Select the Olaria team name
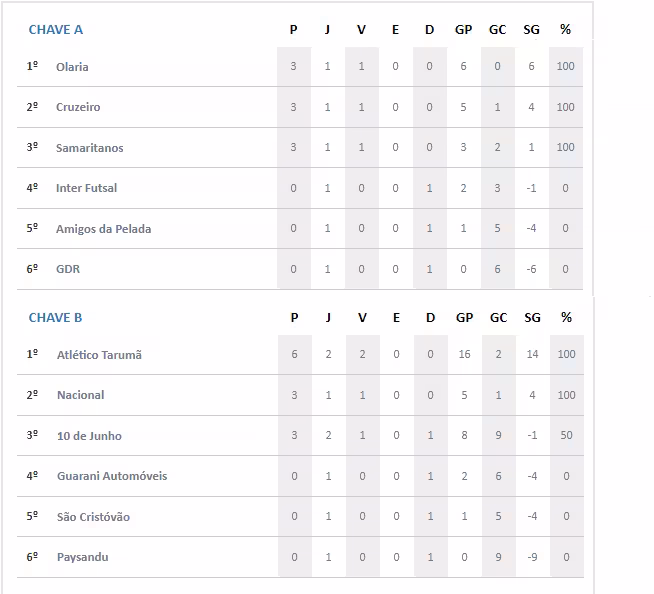 pos(72,67)
